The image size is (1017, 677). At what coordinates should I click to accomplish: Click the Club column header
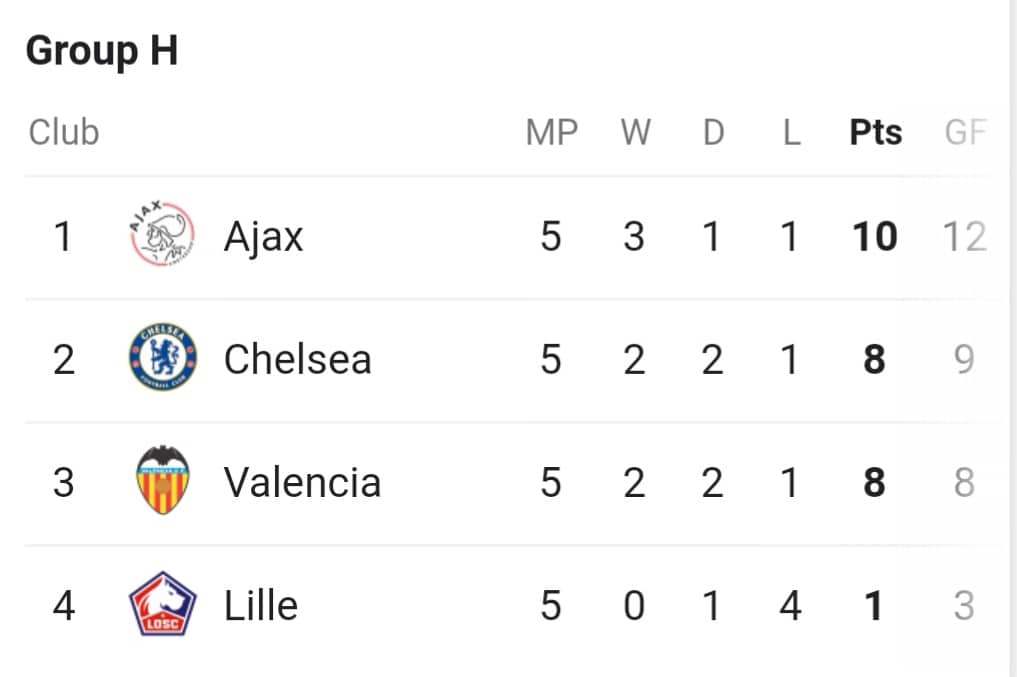tap(64, 132)
